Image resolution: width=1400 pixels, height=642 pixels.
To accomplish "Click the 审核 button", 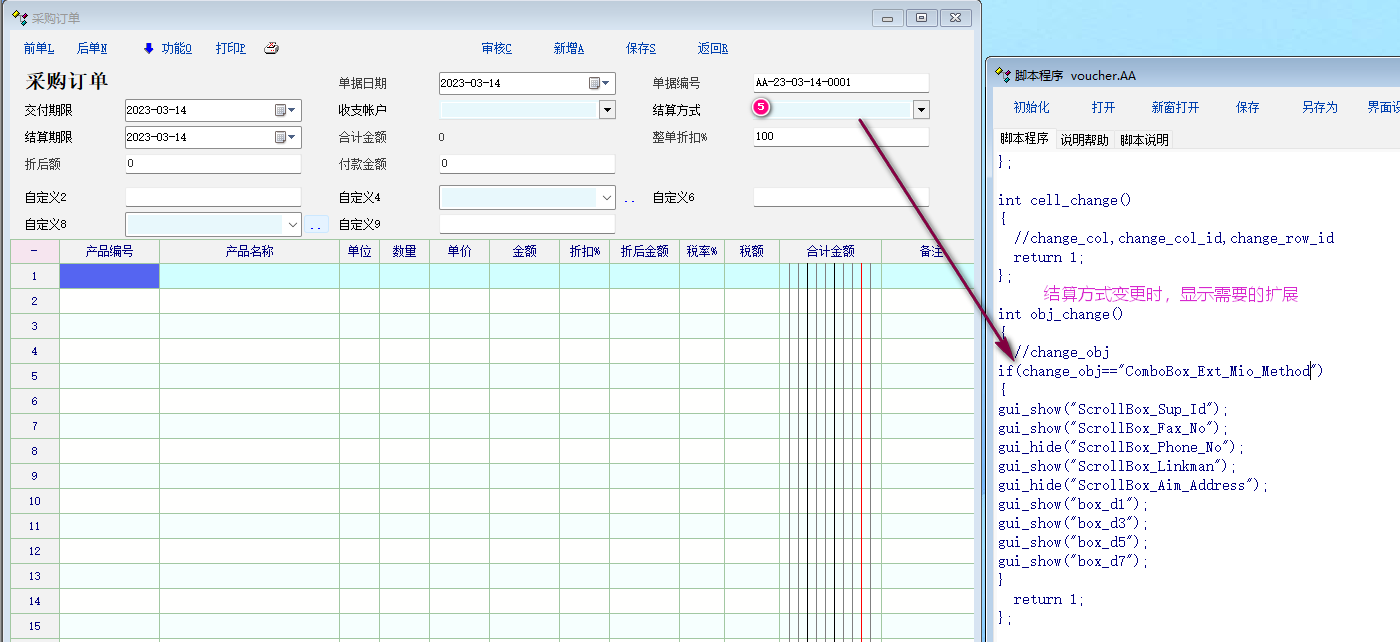I will pyautogui.click(x=496, y=49).
